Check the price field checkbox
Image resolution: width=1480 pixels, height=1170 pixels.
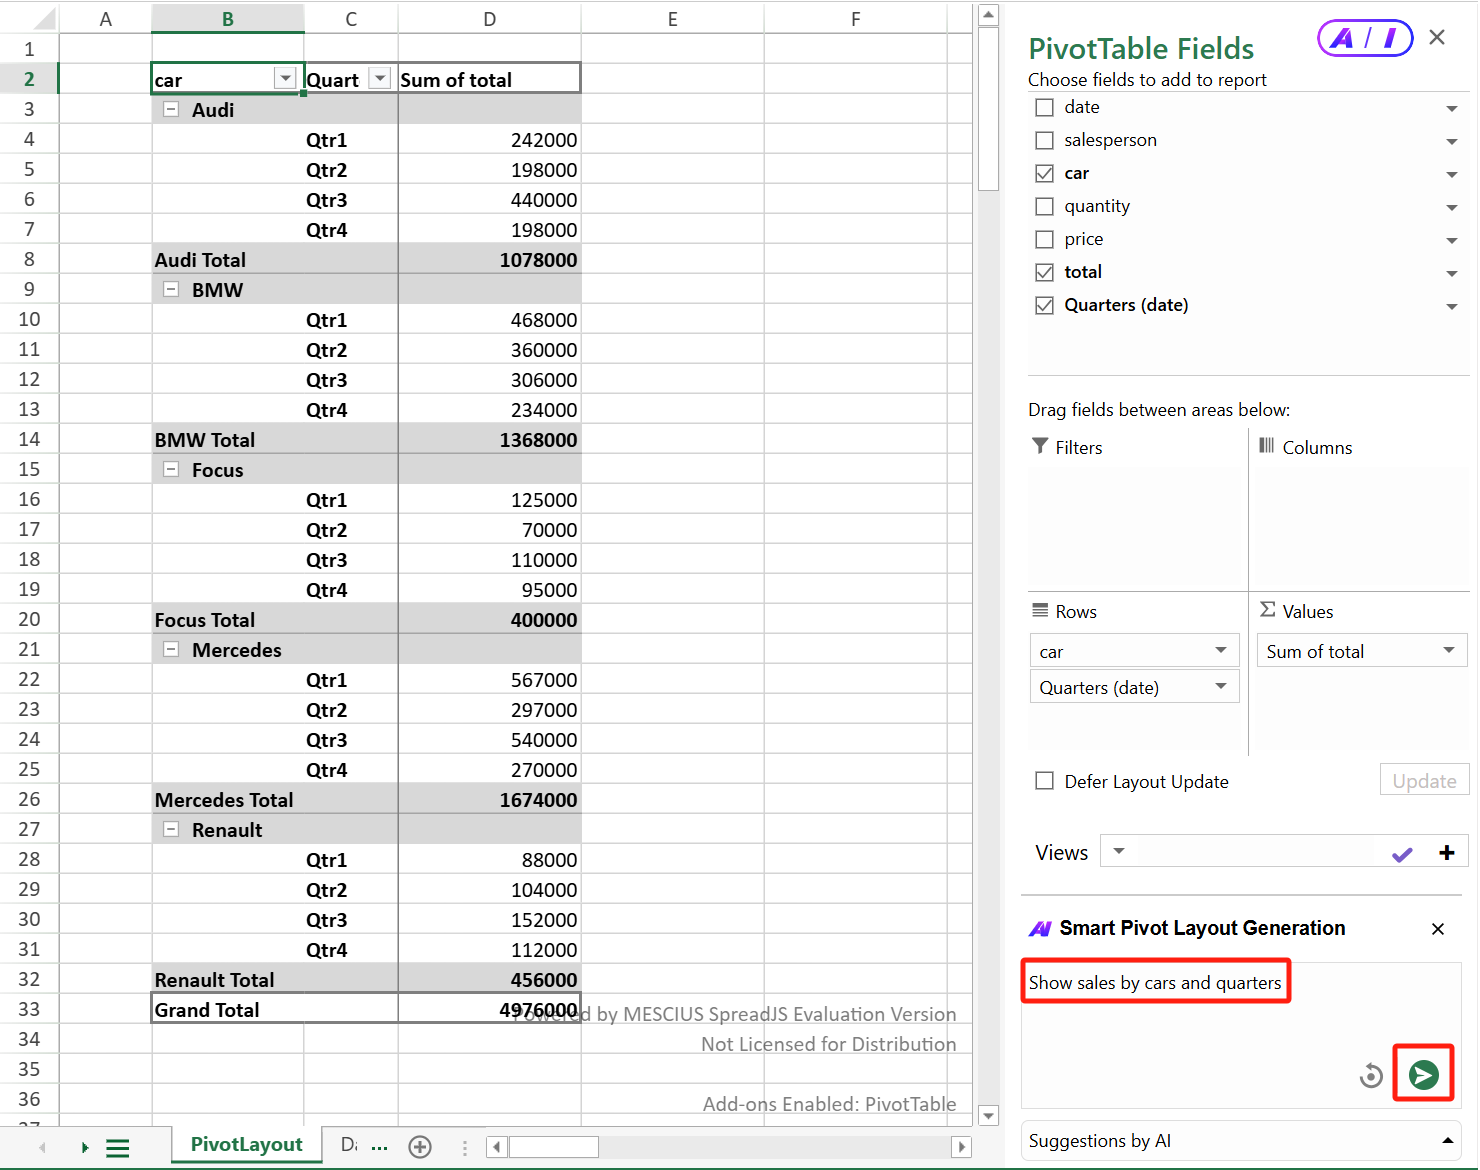click(1045, 239)
